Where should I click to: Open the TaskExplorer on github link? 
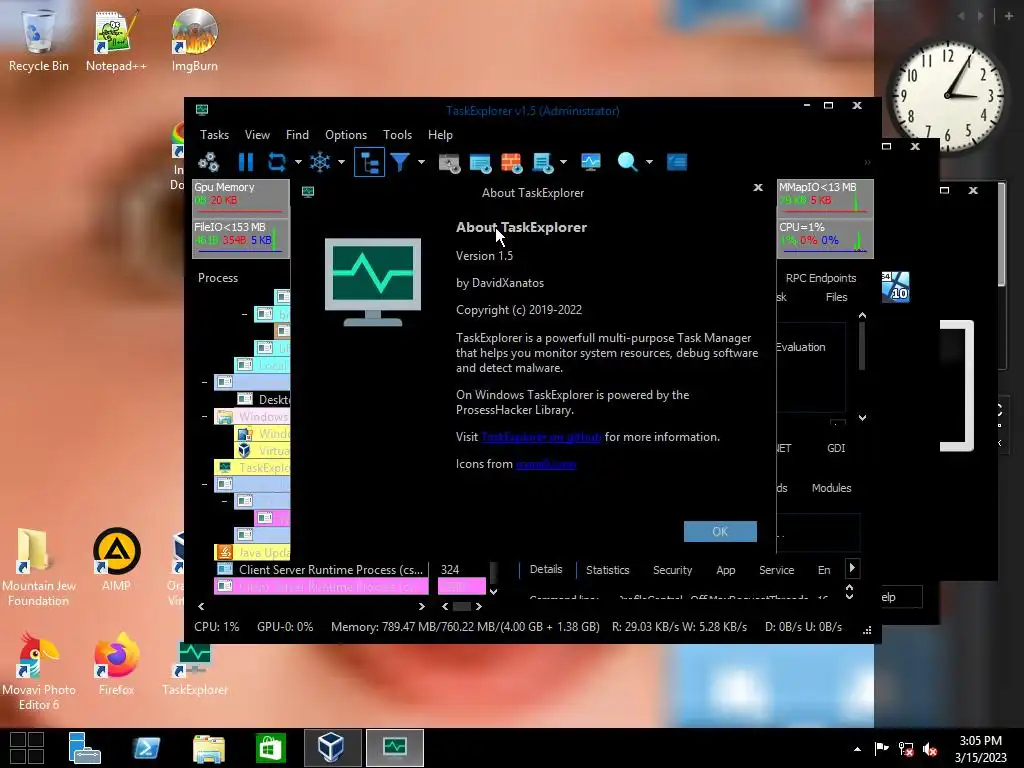(541, 437)
